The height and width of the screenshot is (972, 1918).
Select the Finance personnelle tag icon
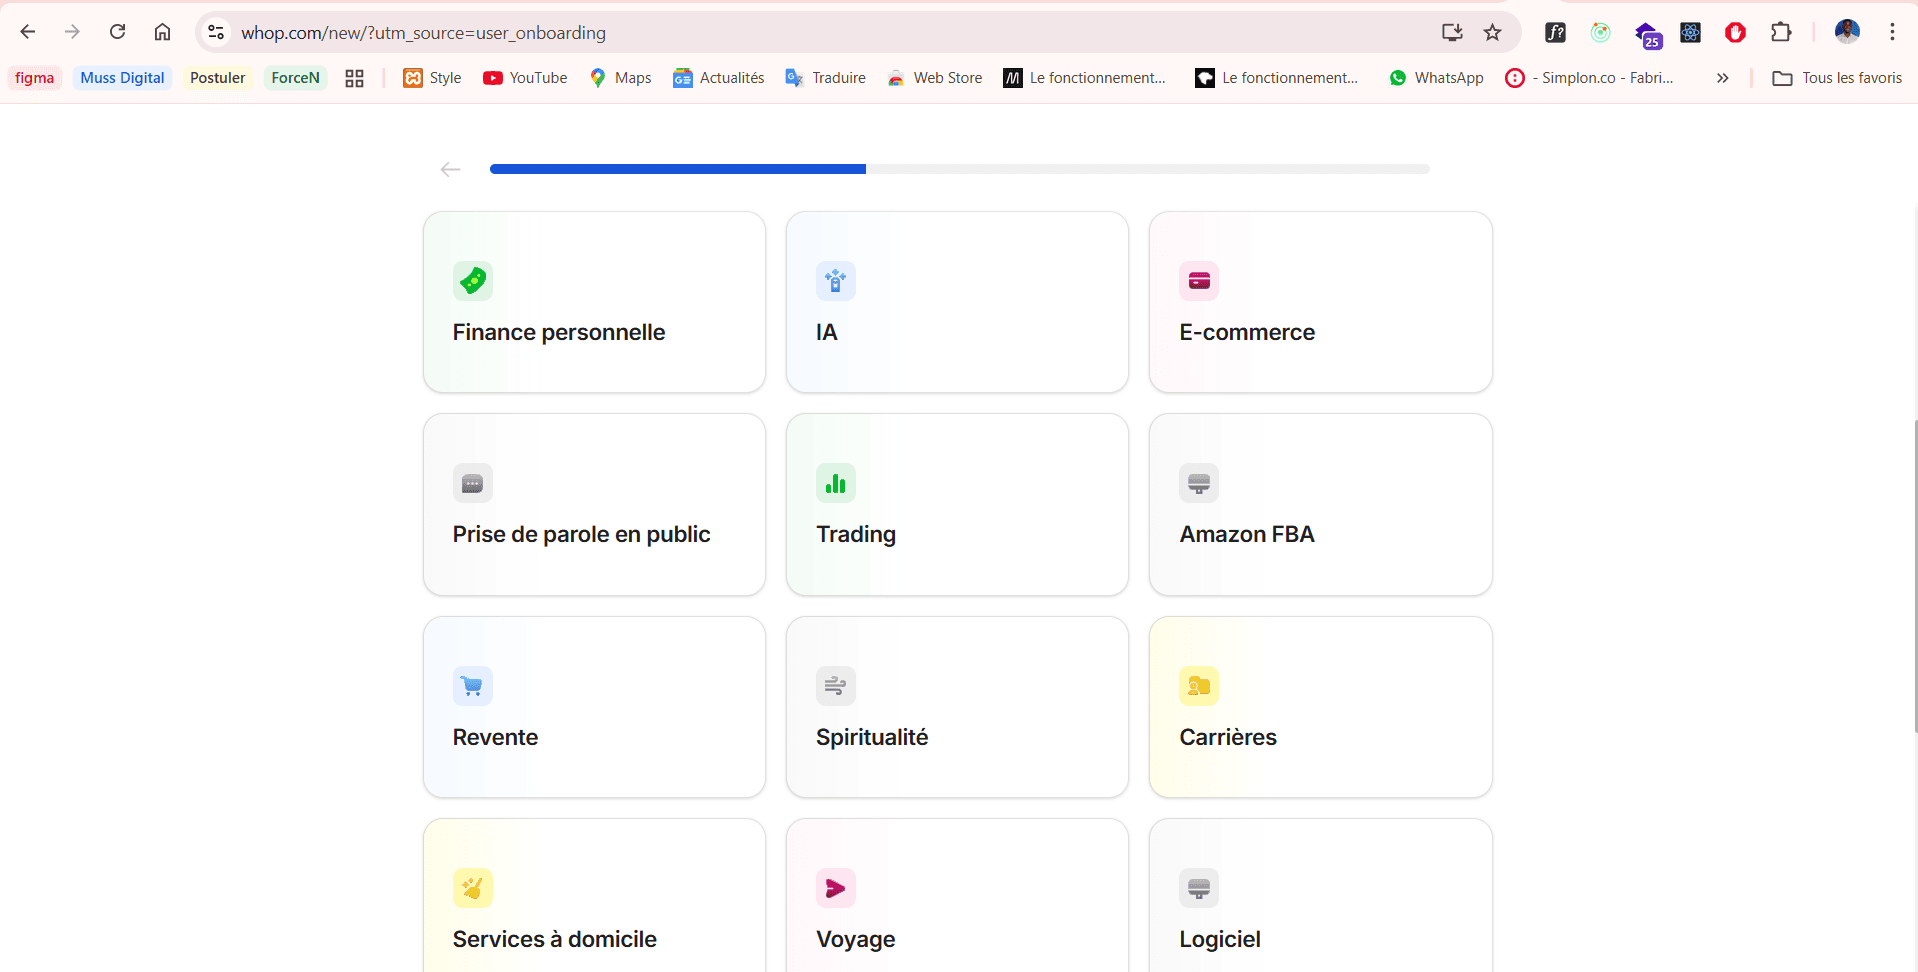[472, 280]
